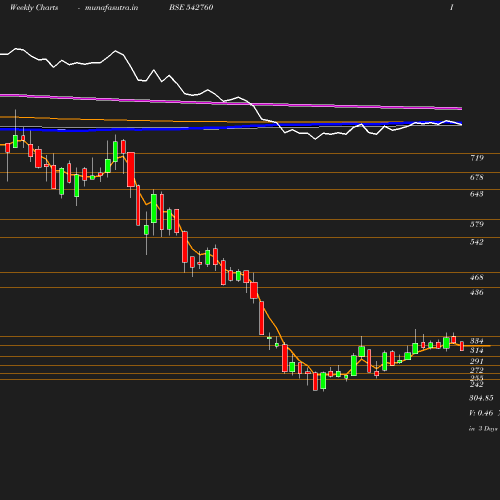Click the 643 price level label
500x500 pixels.
click(477, 194)
